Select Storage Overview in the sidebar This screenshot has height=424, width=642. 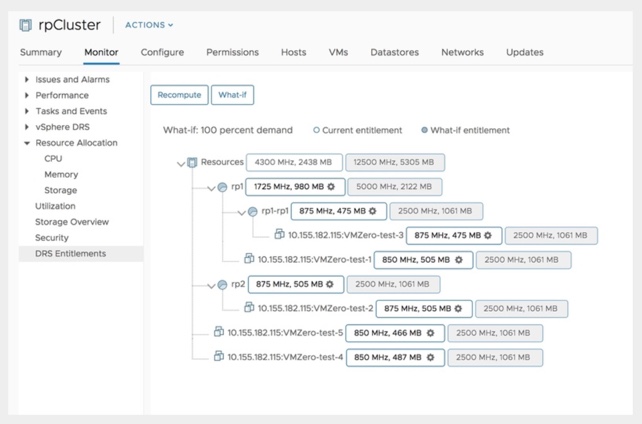pyautogui.click(x=72, y=222)
